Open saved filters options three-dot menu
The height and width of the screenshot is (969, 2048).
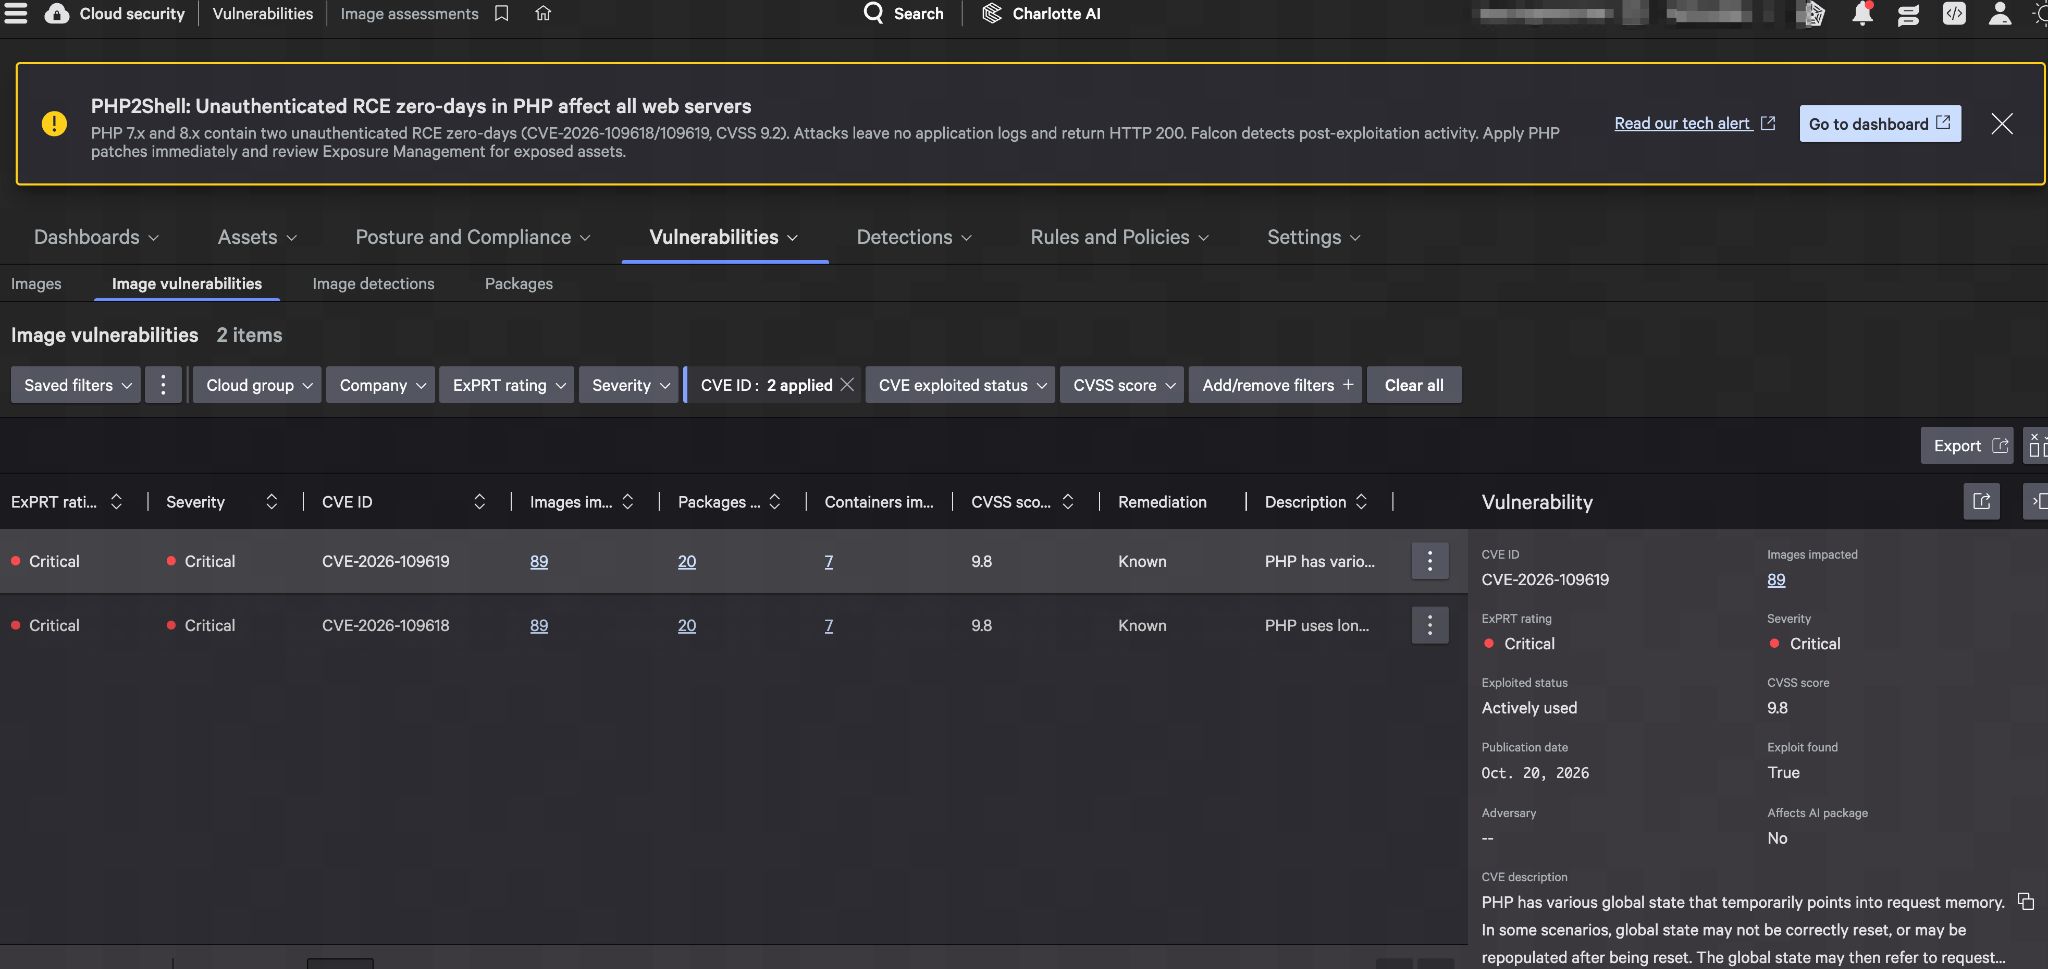163,385
